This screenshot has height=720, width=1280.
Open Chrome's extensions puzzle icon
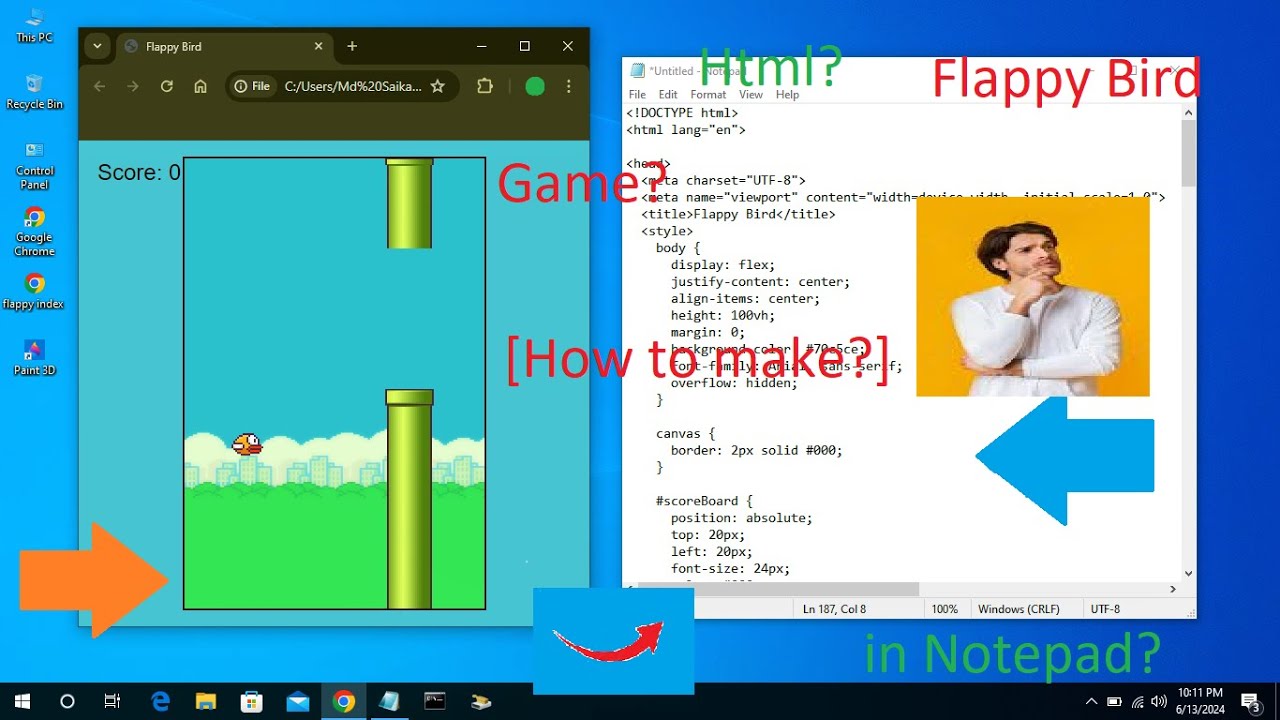click(485, 86)
